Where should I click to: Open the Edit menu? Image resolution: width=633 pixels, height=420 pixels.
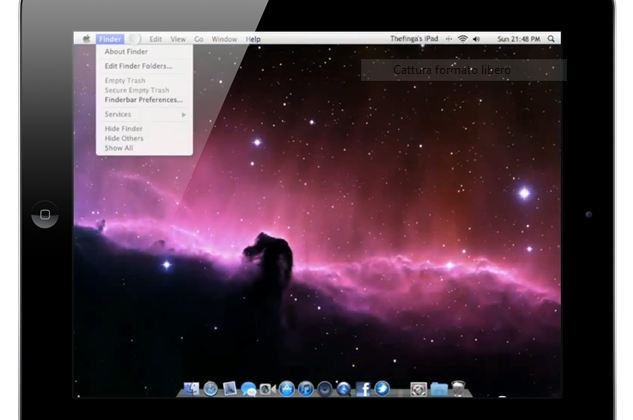(x=156, y=39)
